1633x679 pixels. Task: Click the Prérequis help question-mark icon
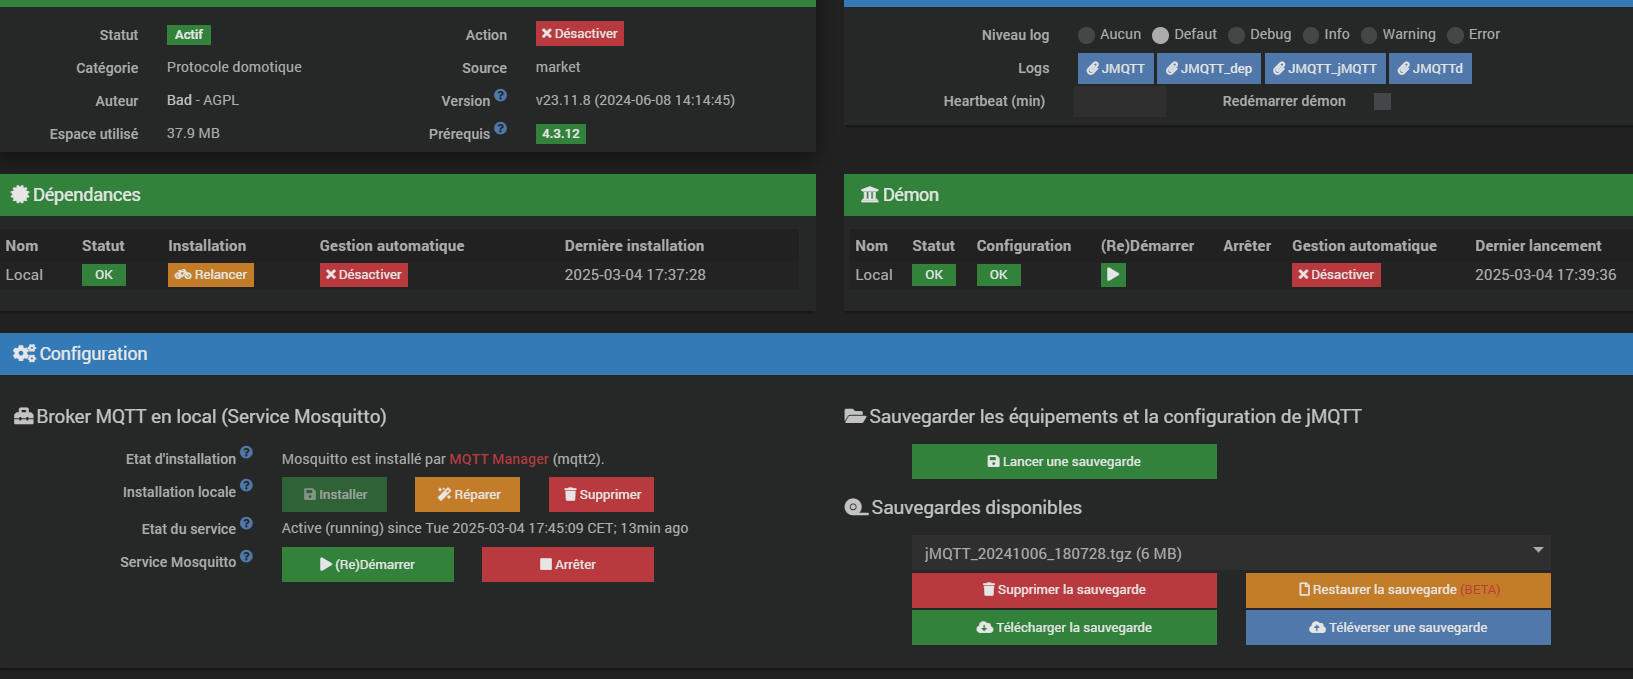(501, 129)
